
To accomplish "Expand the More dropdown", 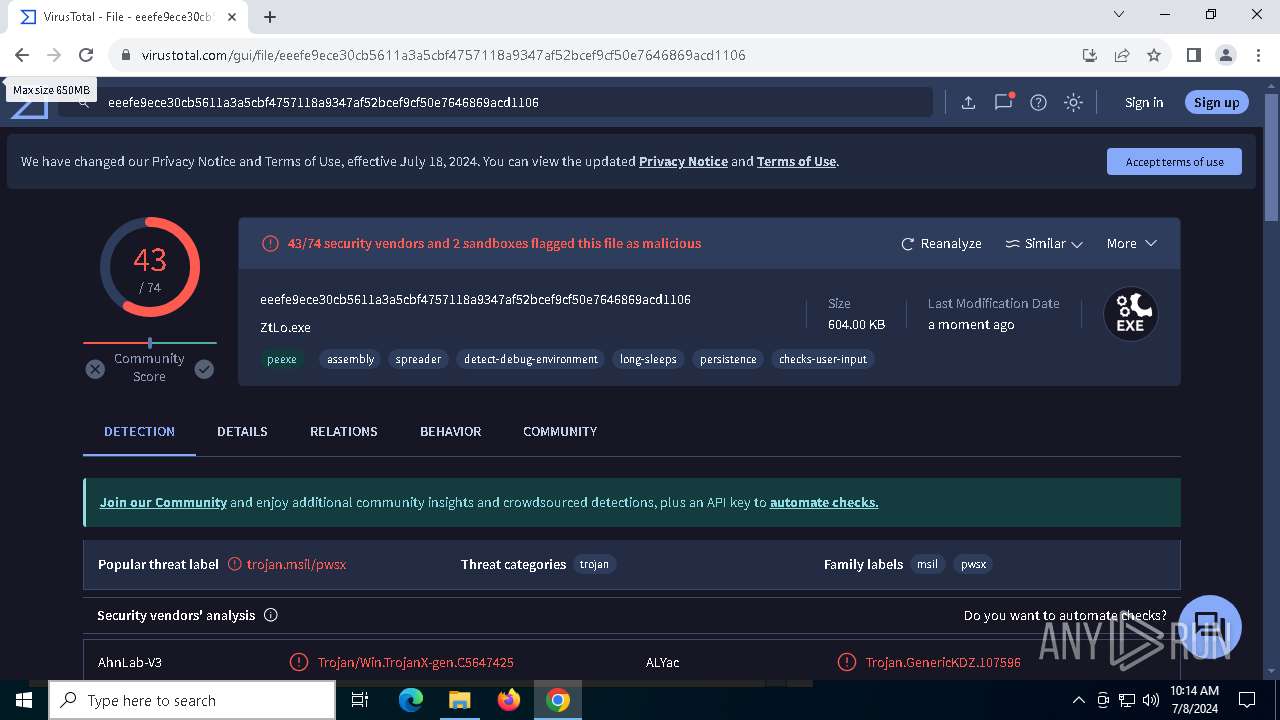I will [x=1131, y=243].
